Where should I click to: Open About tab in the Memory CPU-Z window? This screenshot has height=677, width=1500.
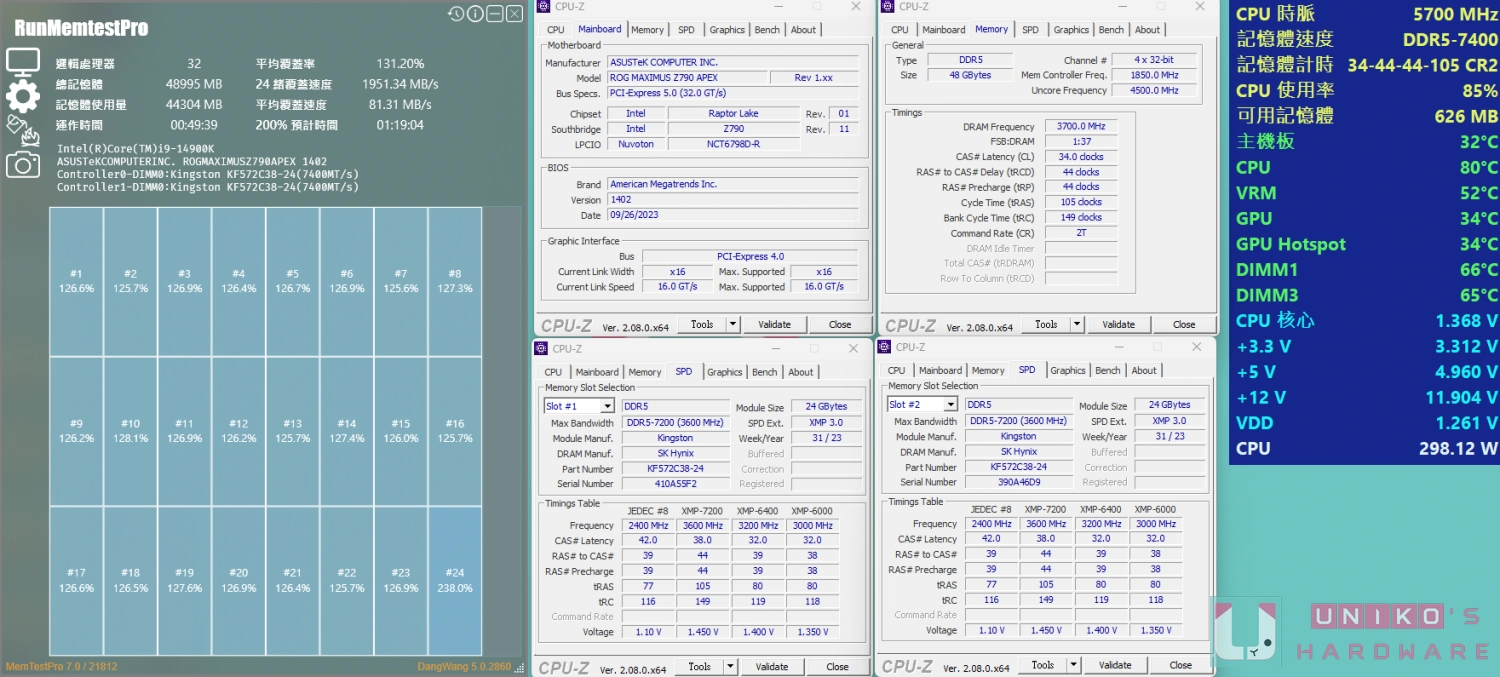1148,30
